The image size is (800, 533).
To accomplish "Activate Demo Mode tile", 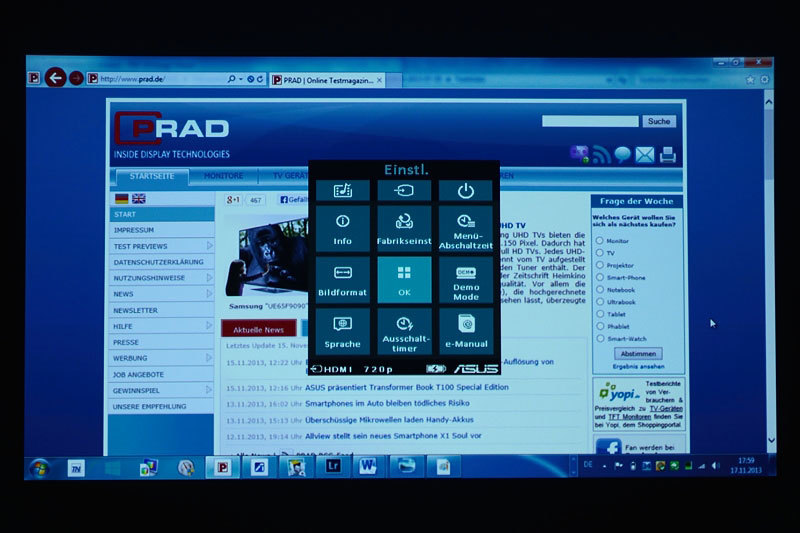I will coord(466,280).
